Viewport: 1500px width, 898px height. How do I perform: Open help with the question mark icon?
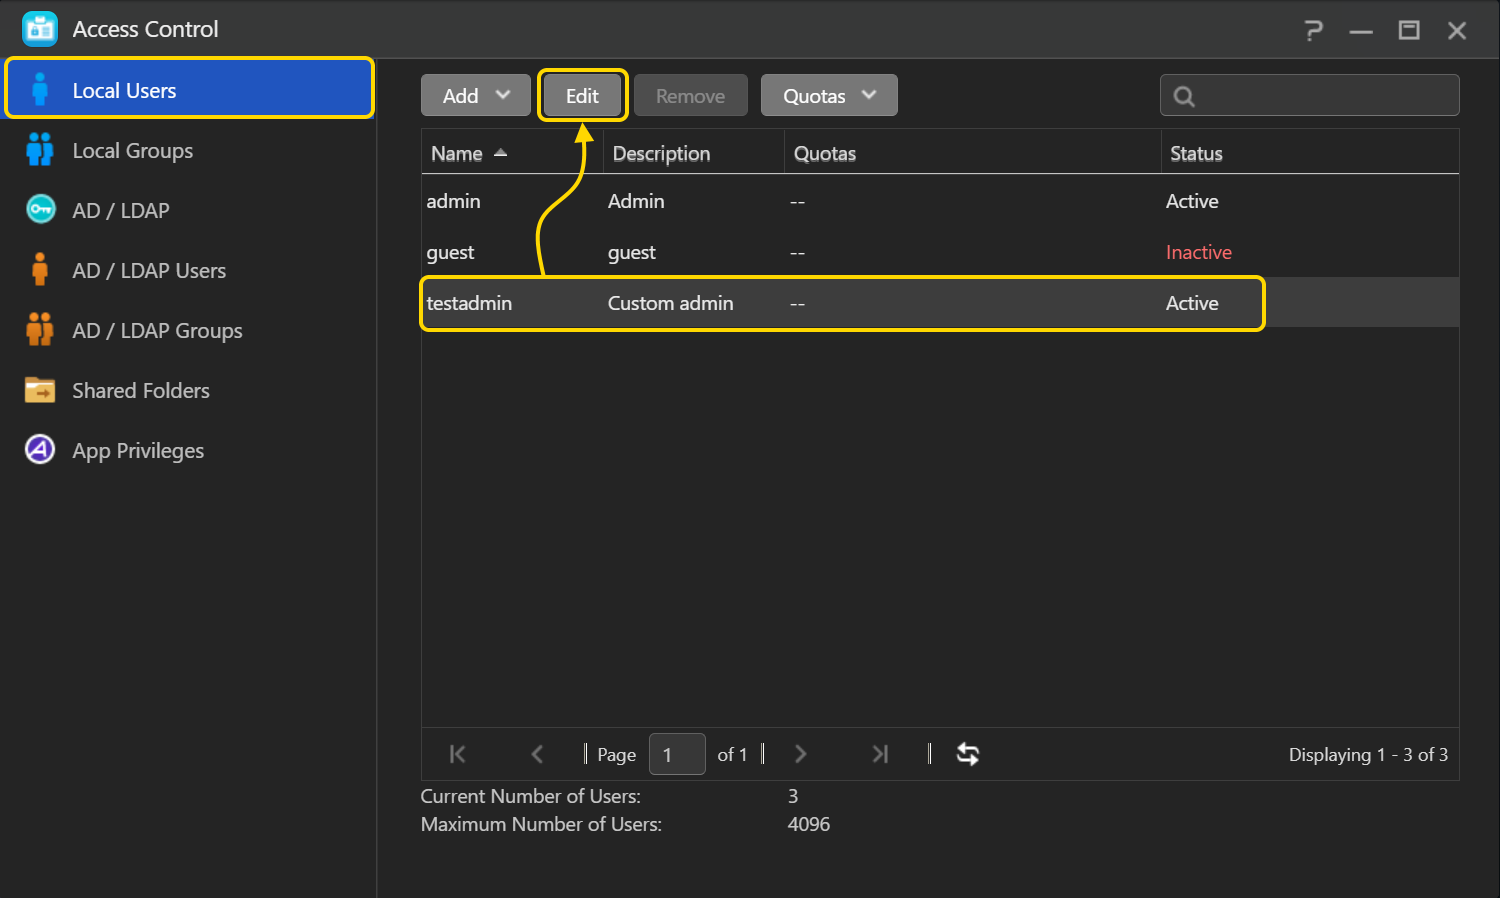[1313, 30]
